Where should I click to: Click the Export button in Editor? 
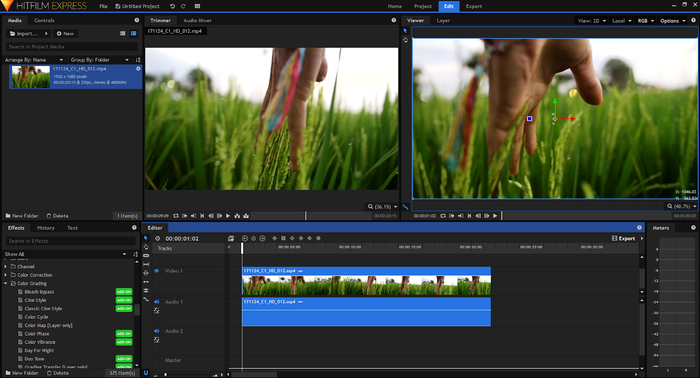(624, 238)
